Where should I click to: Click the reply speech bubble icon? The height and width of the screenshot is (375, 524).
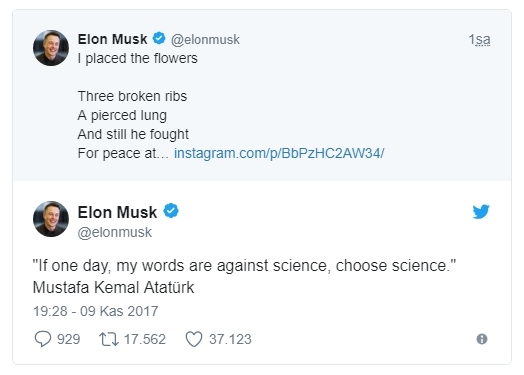click(43, 339)
